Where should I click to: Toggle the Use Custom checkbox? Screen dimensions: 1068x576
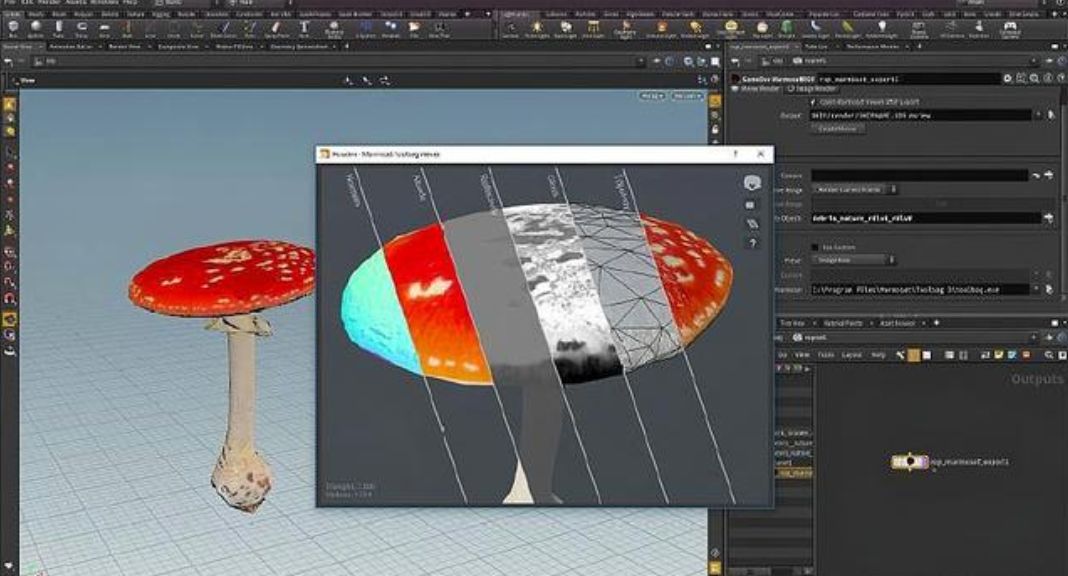tap(815, 247)
